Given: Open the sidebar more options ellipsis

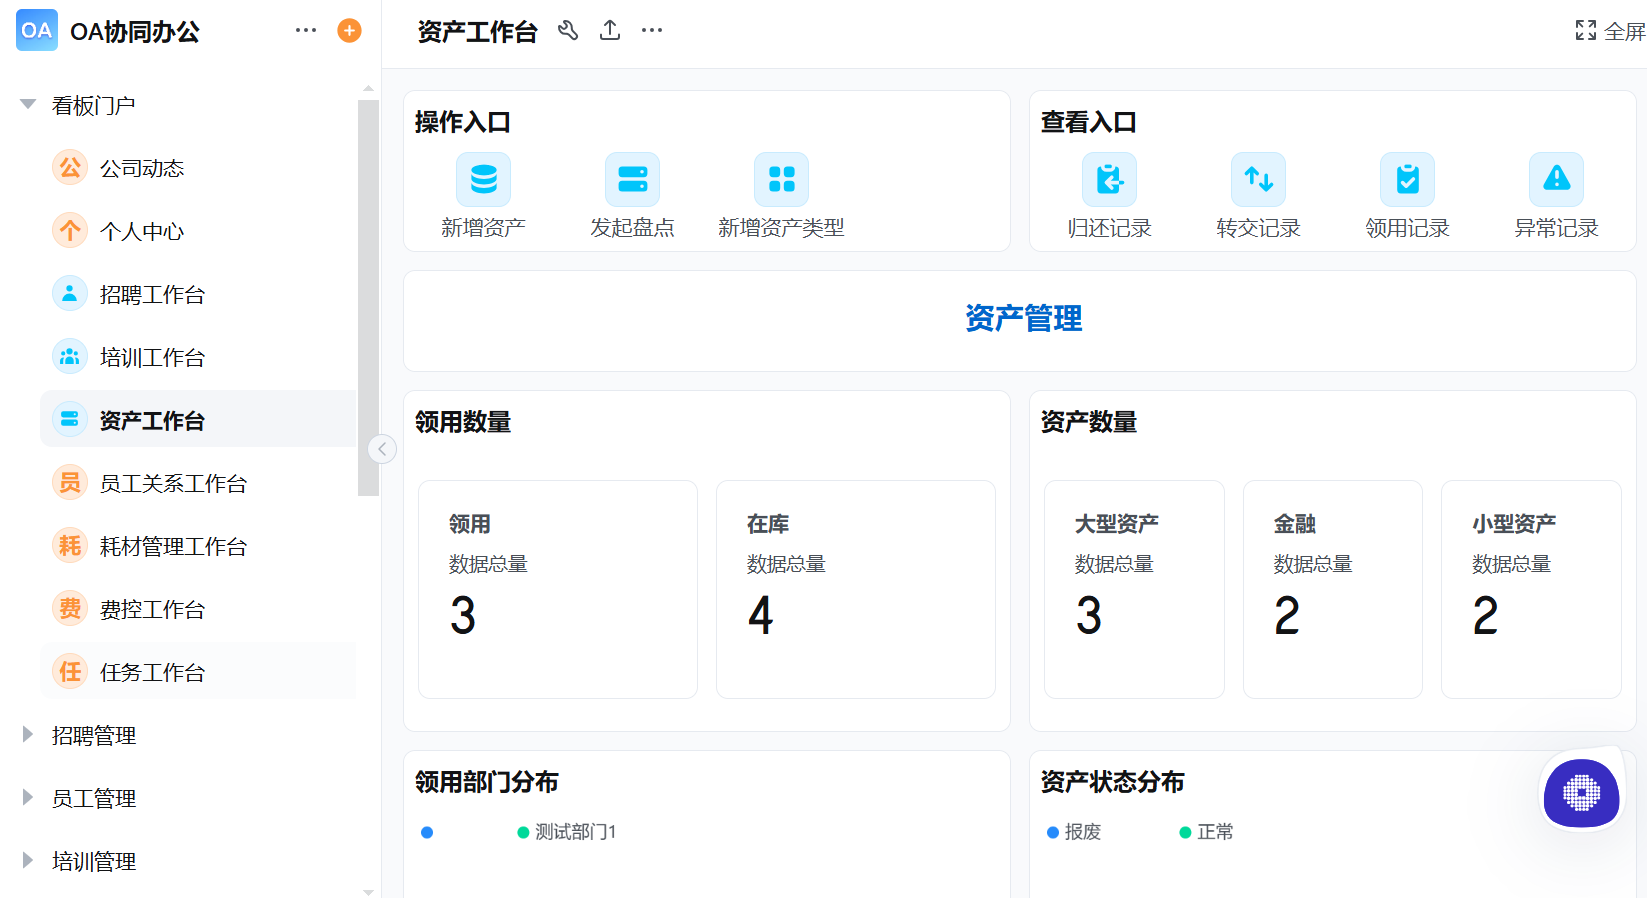Looking at the screenshot, I should click(x=306, y=30).
